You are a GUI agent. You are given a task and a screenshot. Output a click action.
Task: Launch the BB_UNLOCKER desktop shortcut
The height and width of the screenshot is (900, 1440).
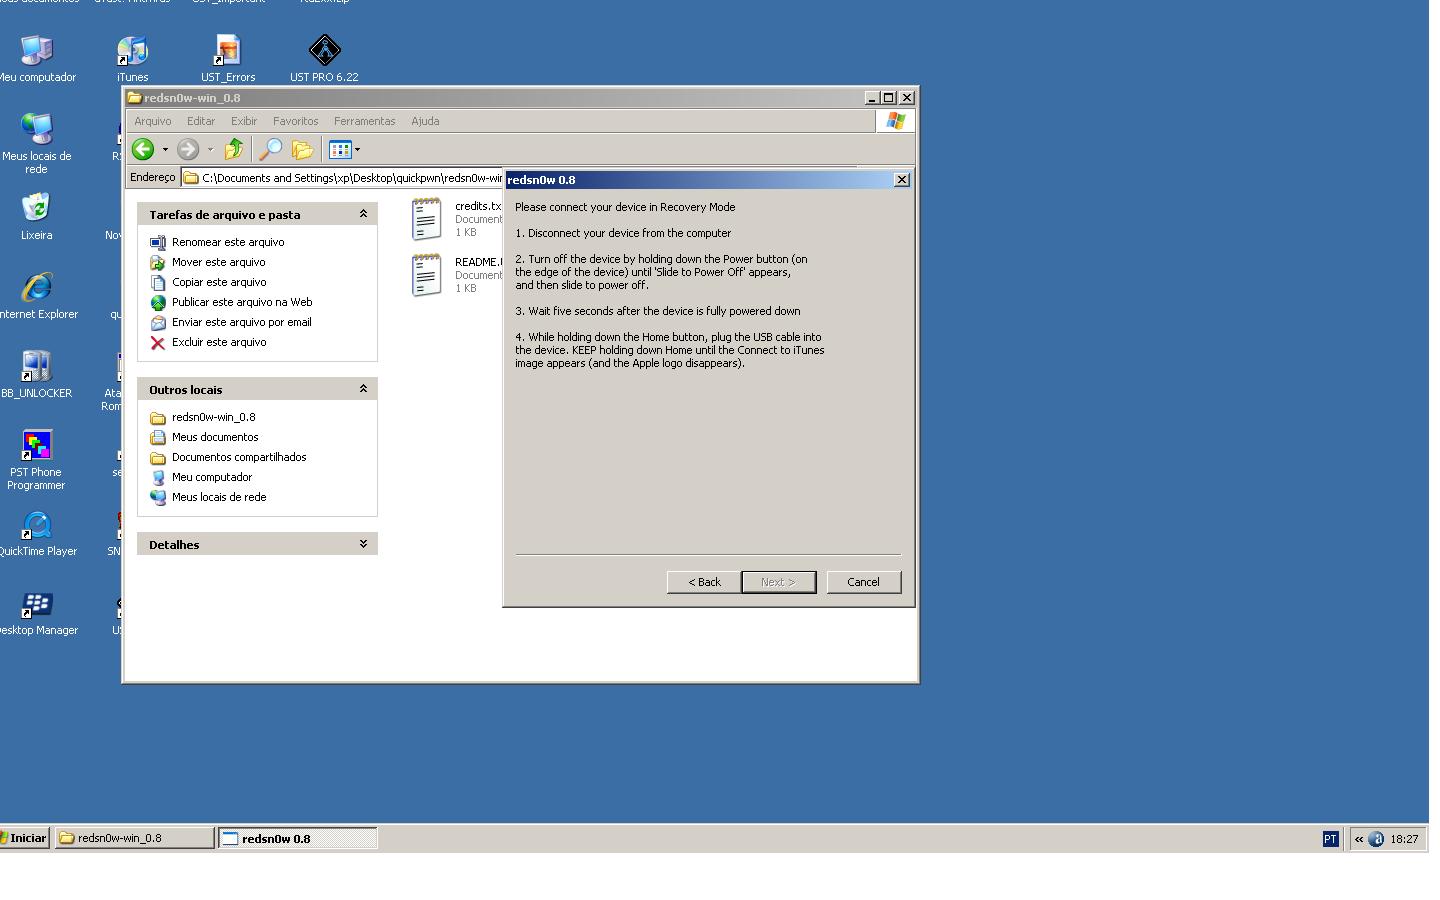coord(36,366)
